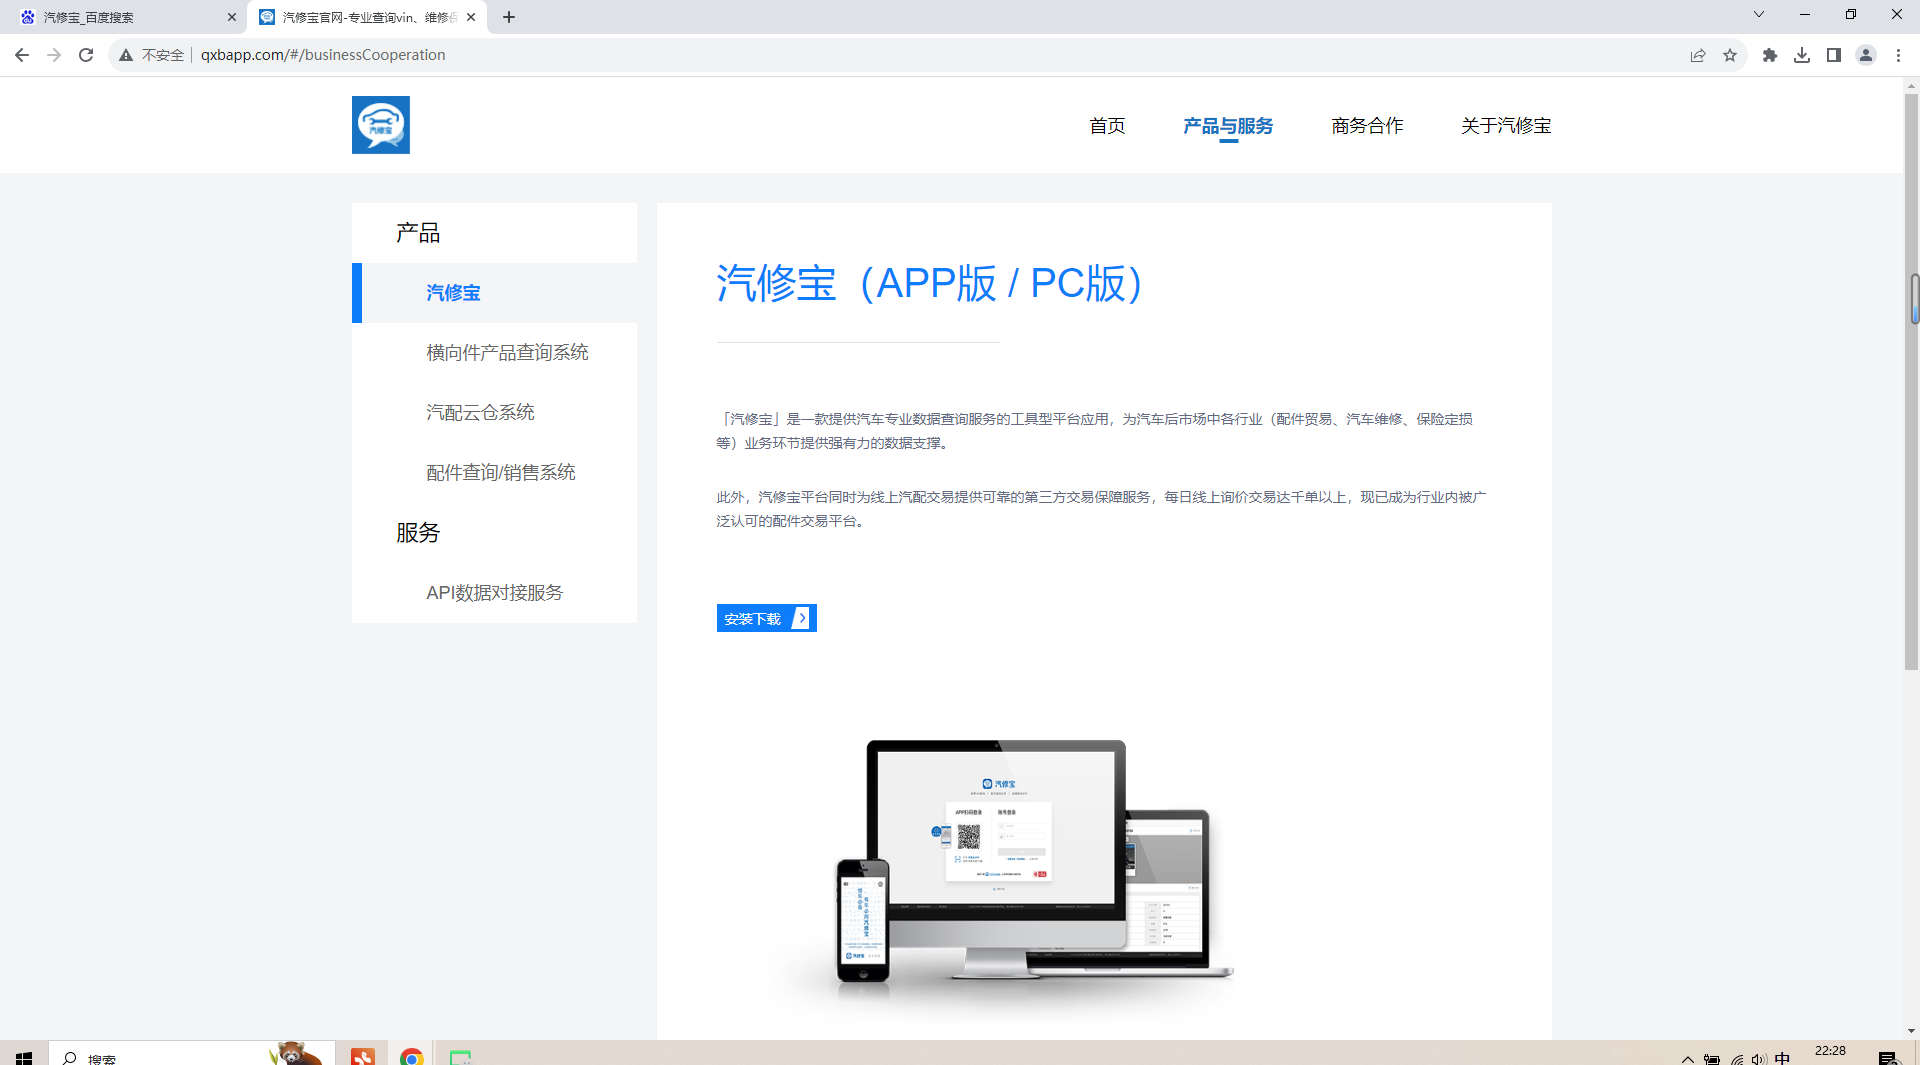Click the 不安全 site security warning
Image resolution: width=1920 pixels, height=1065 pixels.
click(x=152, y=55)
